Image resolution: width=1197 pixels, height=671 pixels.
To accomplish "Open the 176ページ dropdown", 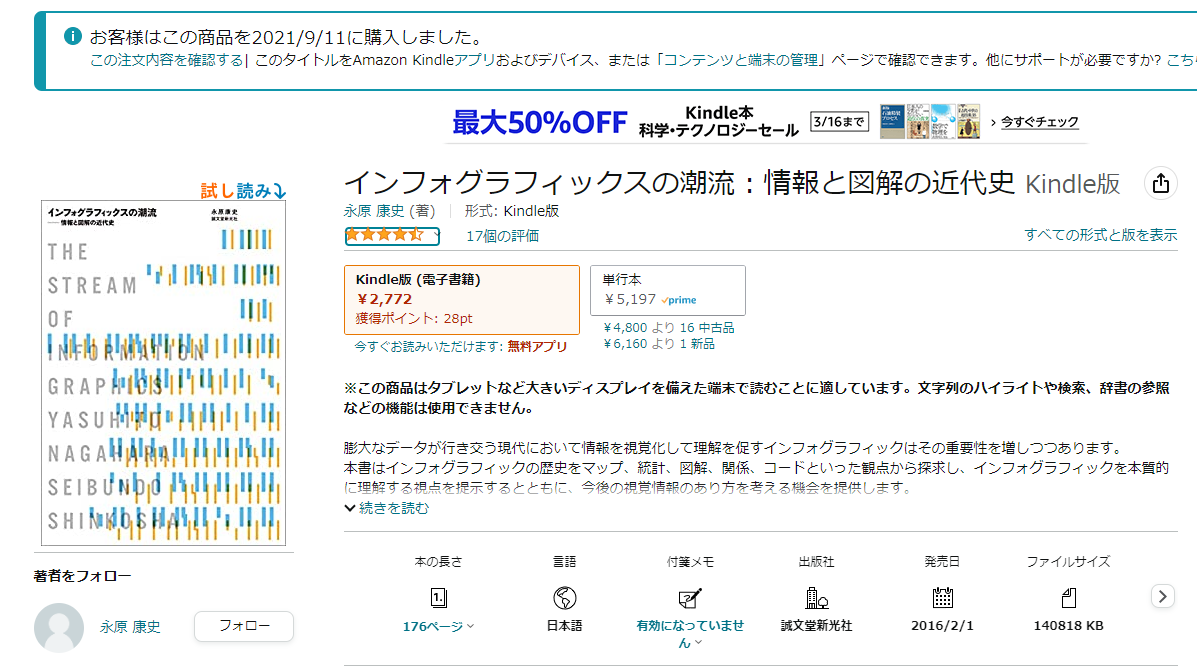I will tap(438, 626).
